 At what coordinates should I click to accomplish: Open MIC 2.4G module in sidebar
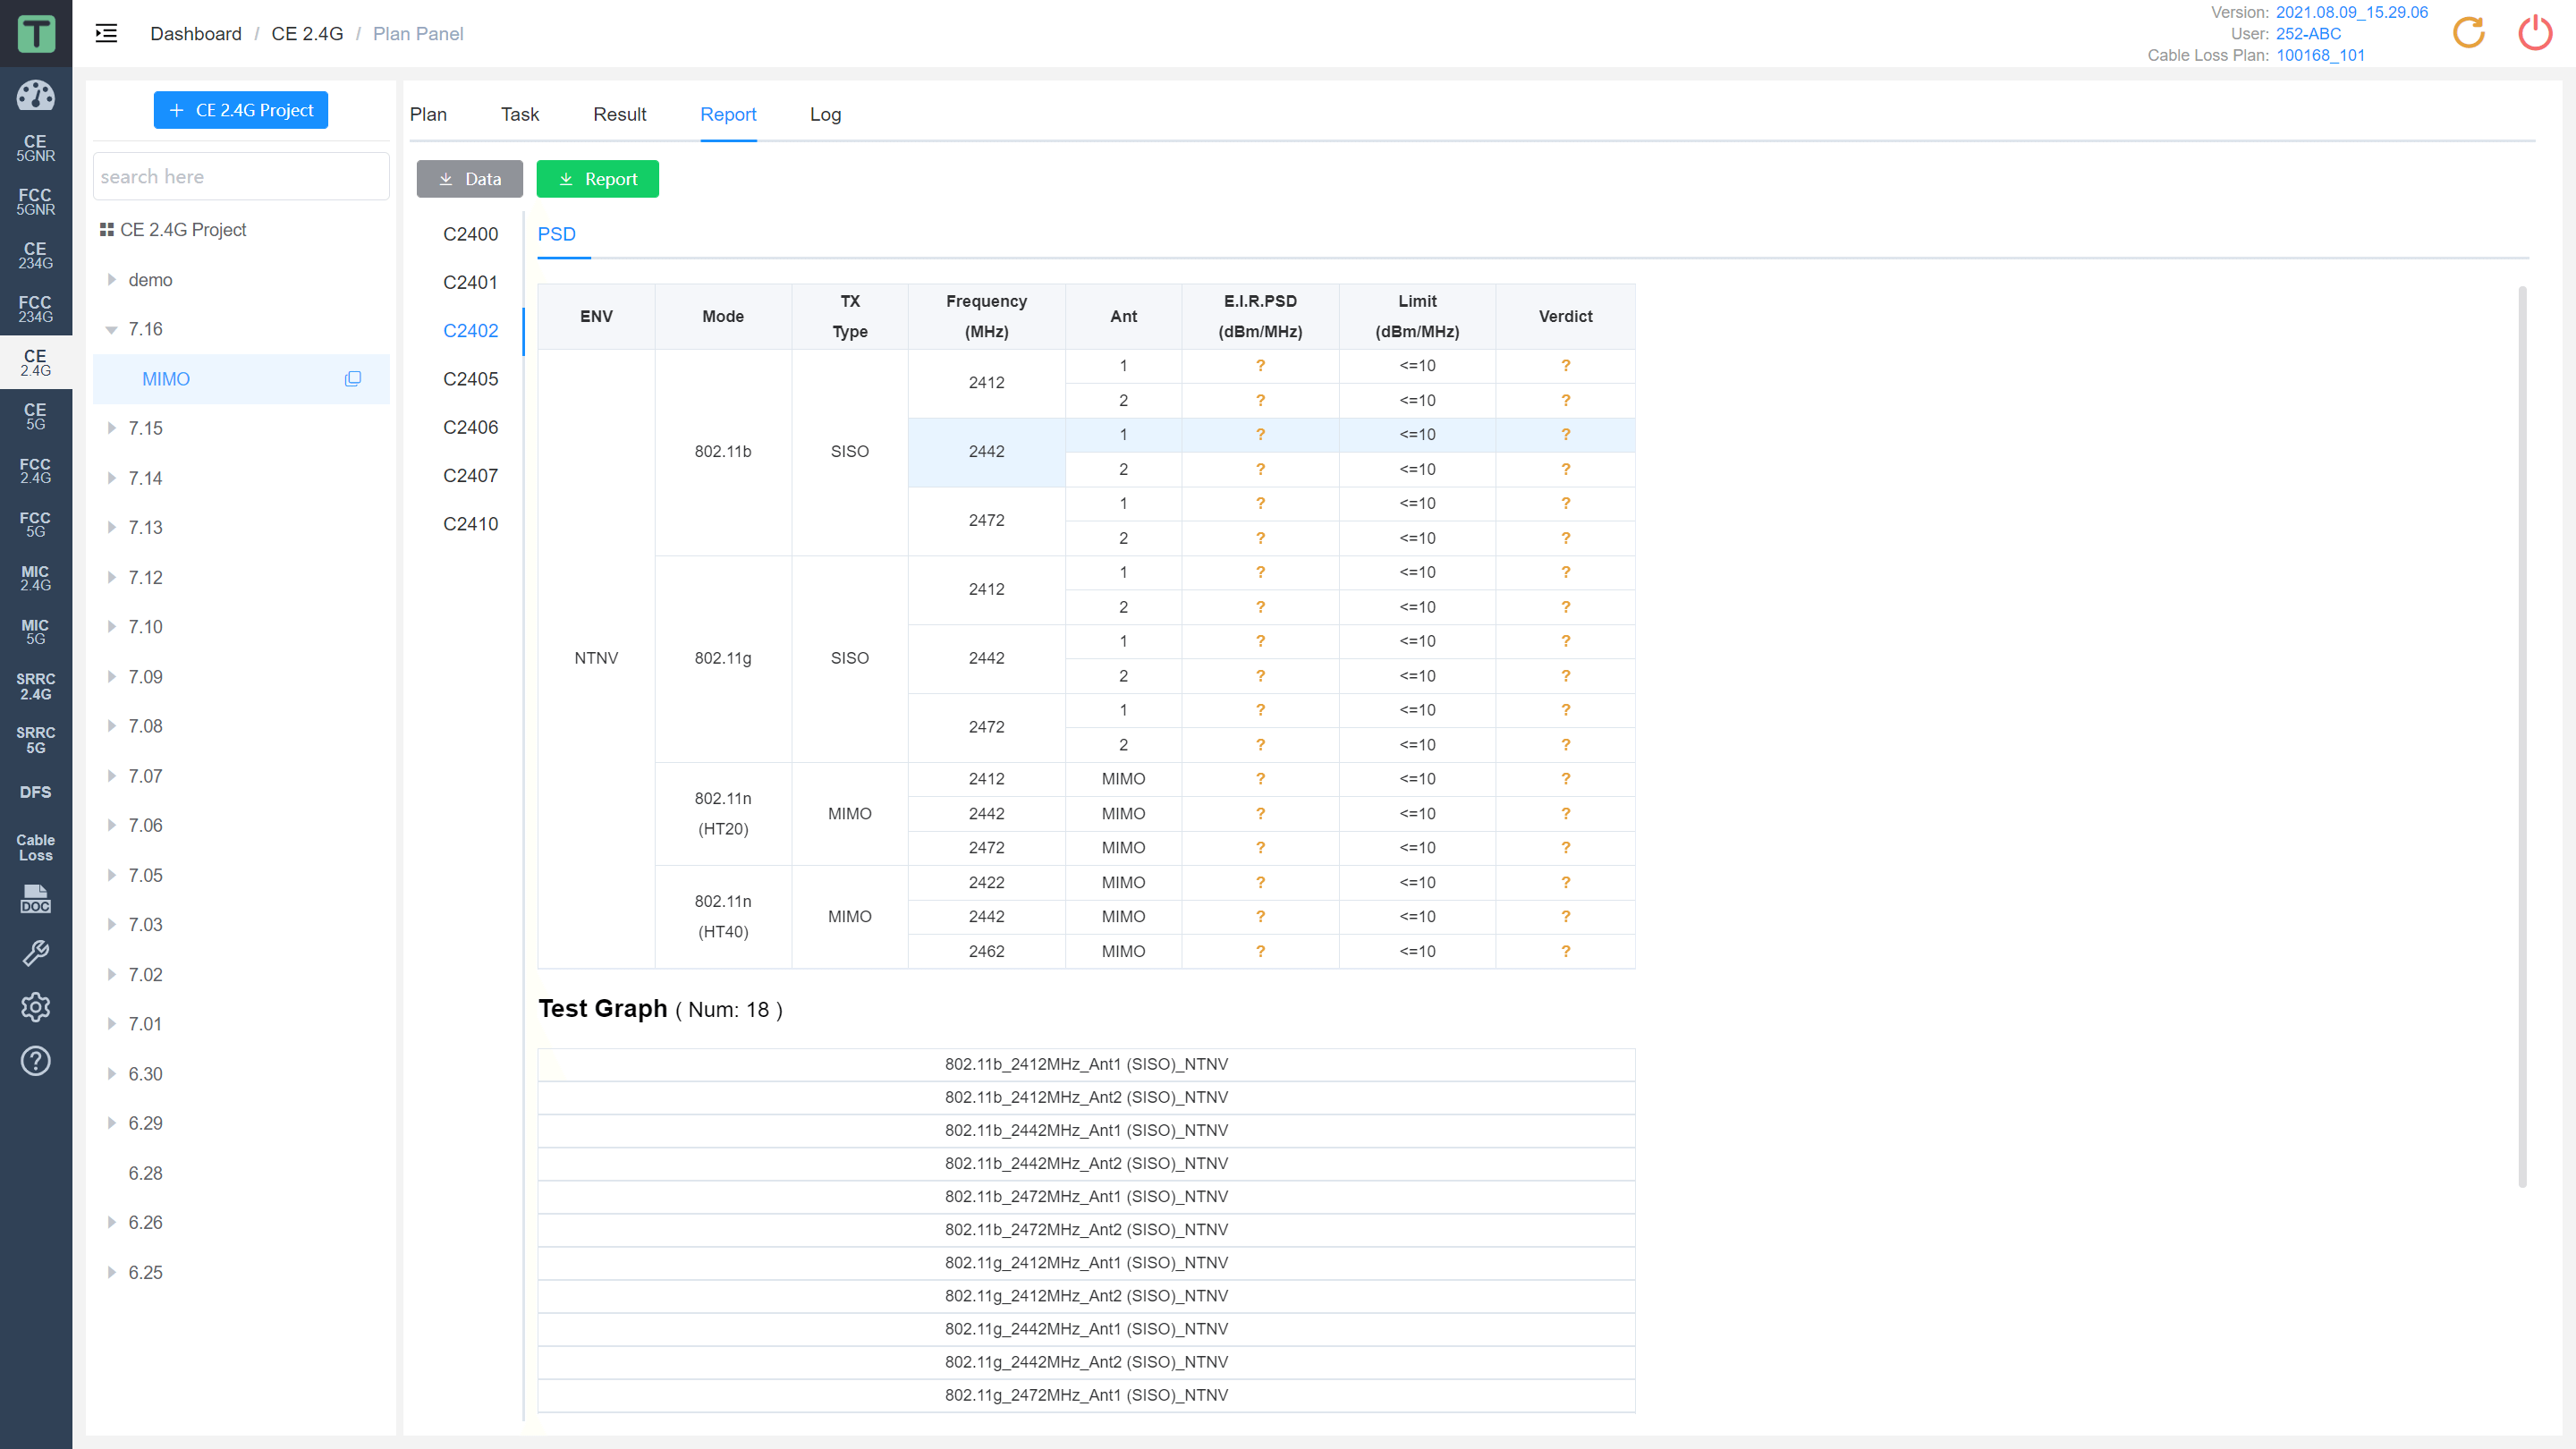point(36,578)
